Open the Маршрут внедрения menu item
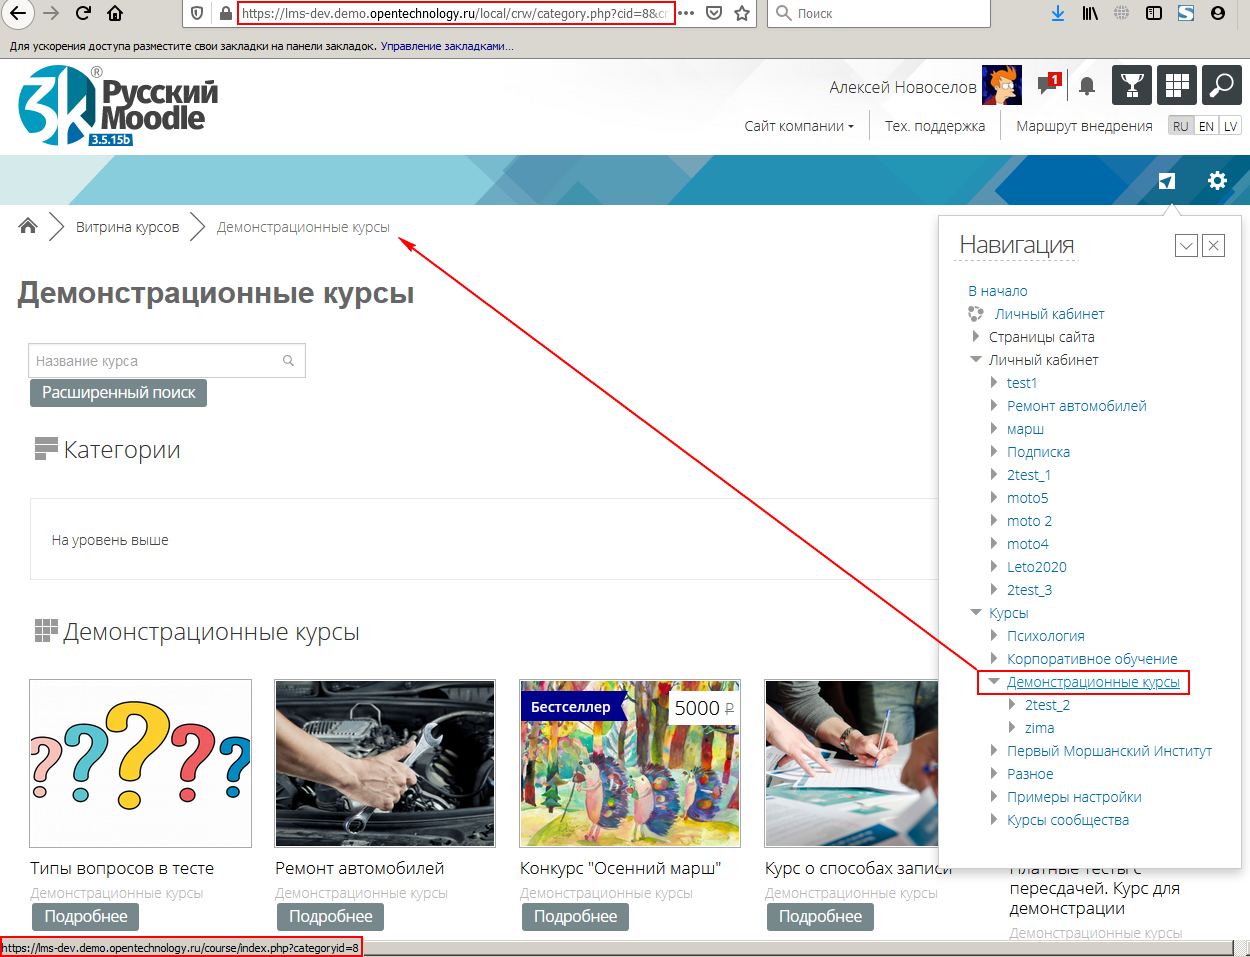 (x=1084, y=126)
